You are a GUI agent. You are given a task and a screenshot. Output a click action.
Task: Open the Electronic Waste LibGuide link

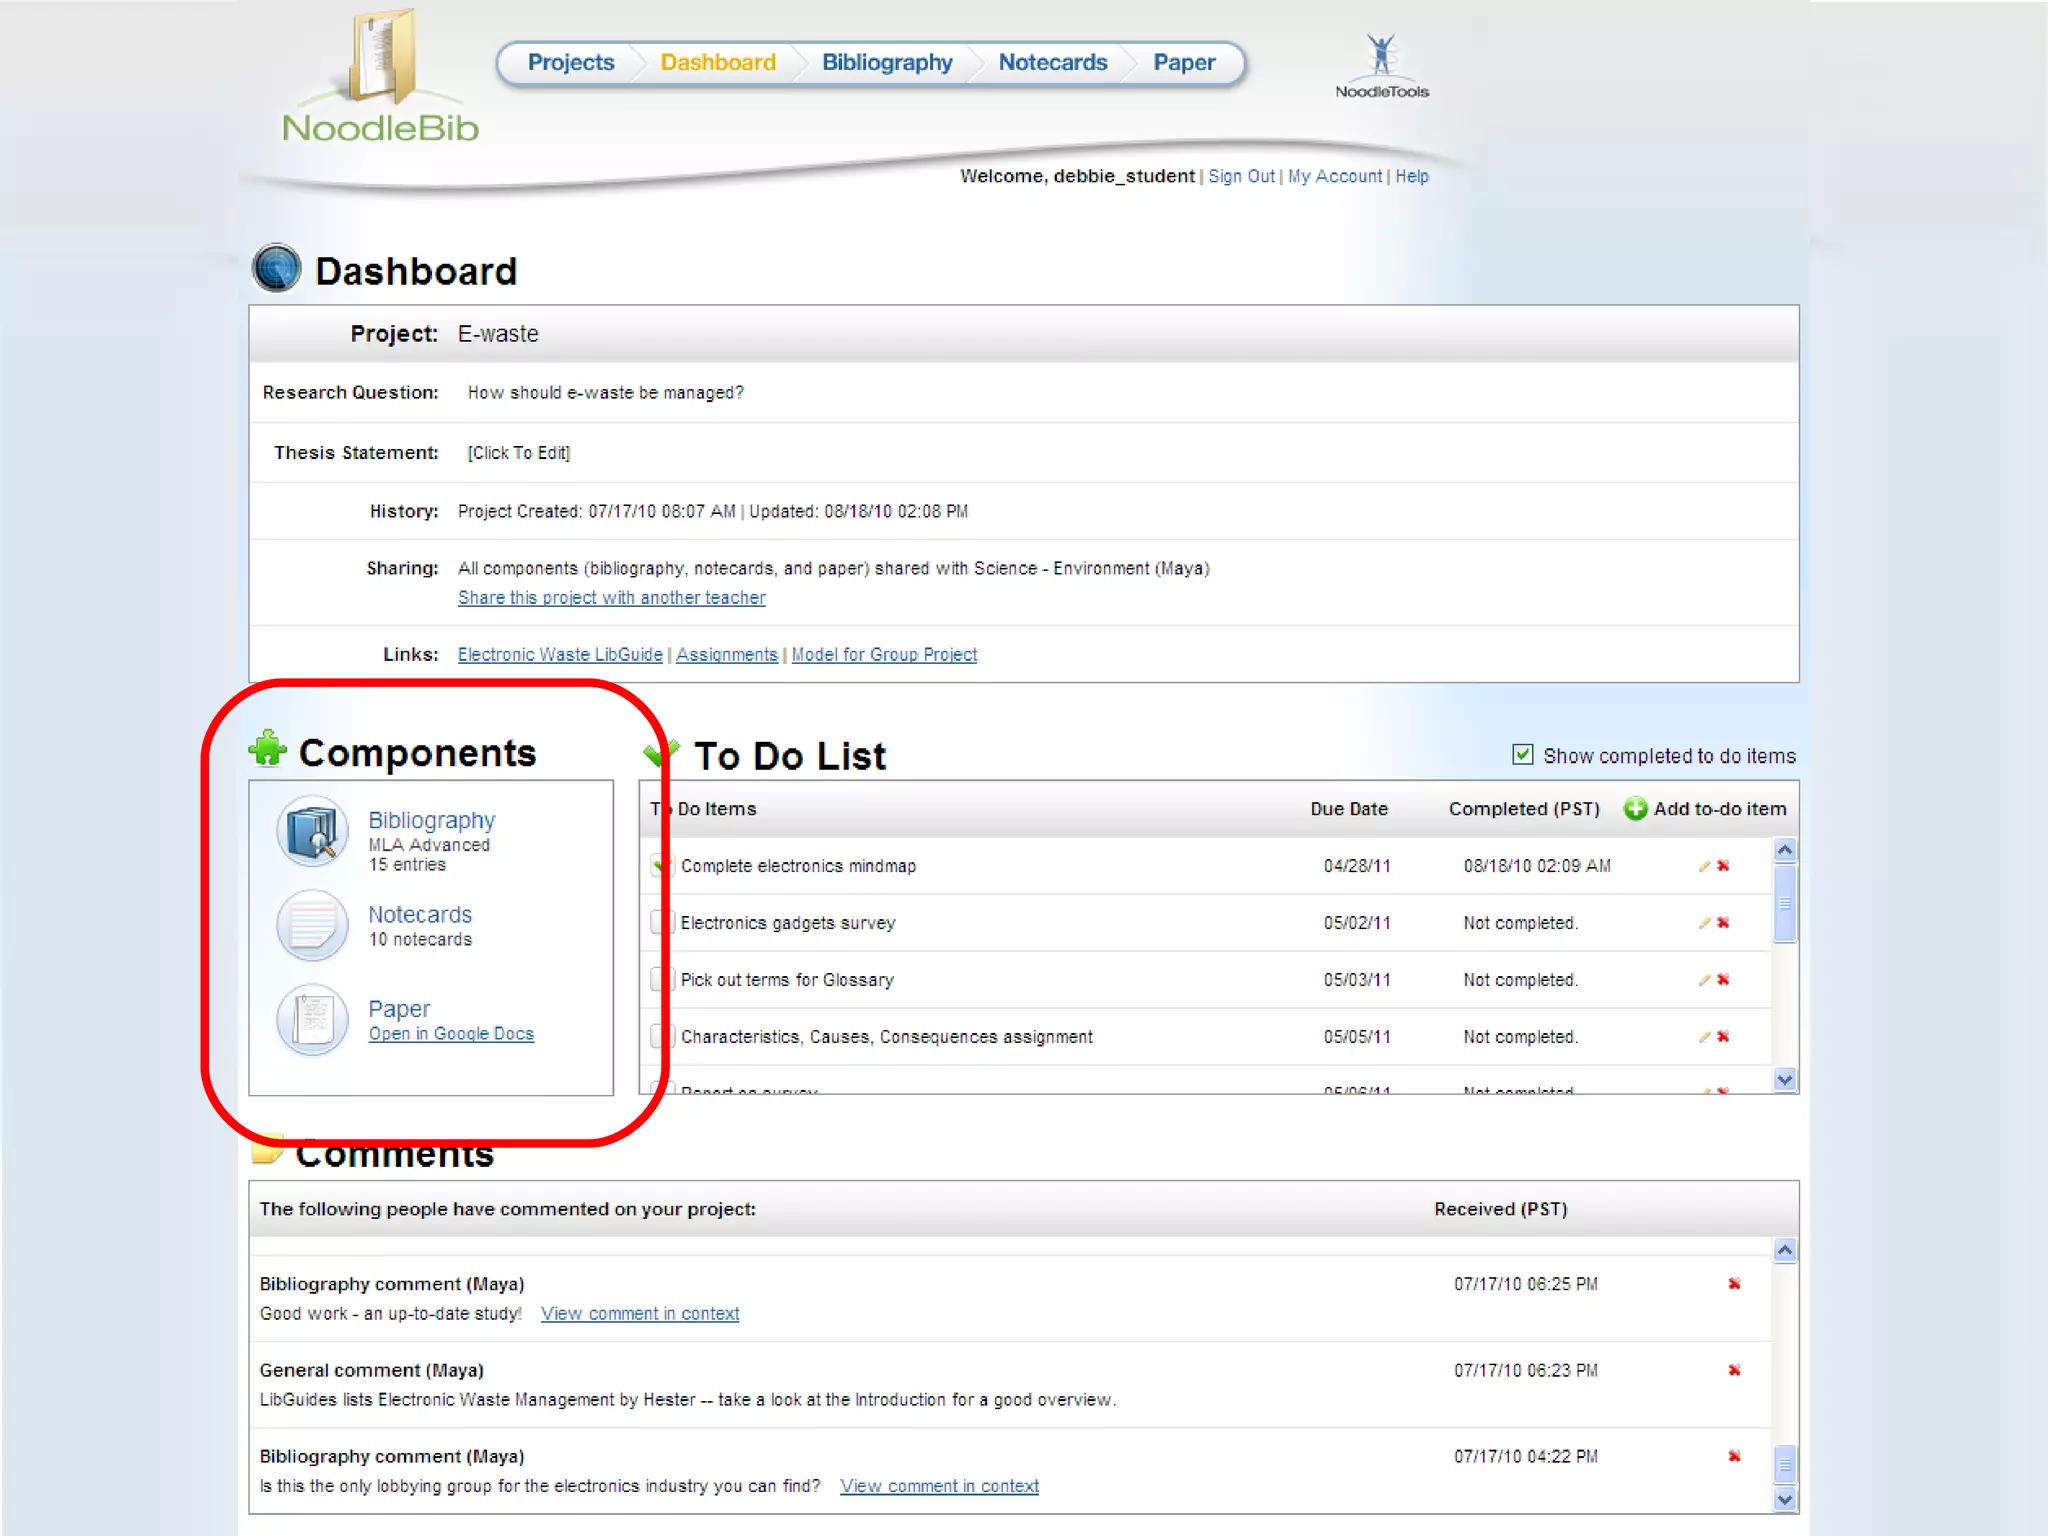click(x=560, y=655)
